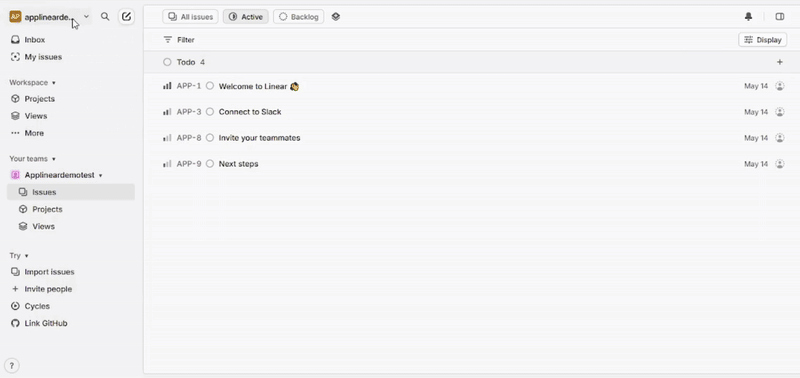Toggle the right sidebar panel icon
800x378 pixels.
click(780, 17)
